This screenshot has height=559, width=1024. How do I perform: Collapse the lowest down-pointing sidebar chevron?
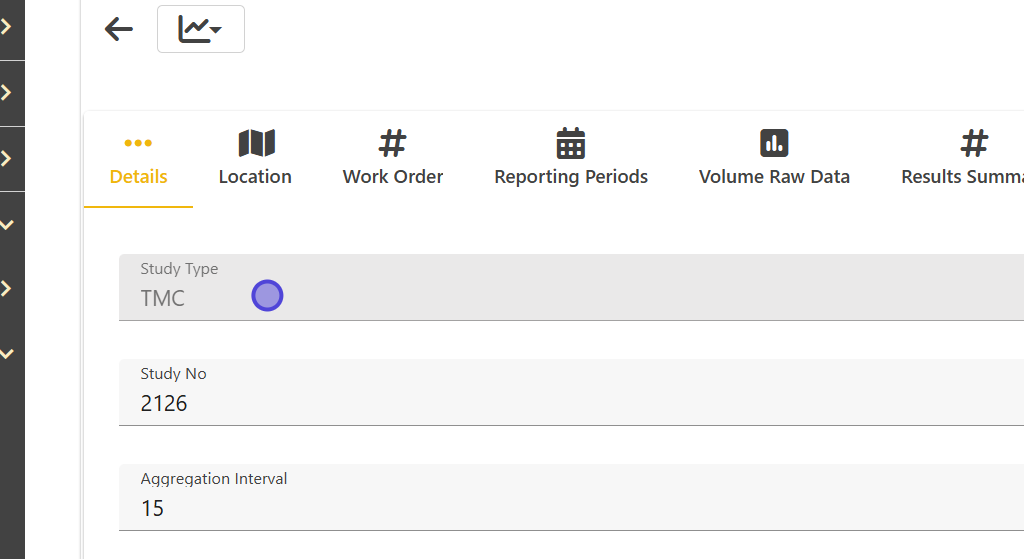(7, 353)
